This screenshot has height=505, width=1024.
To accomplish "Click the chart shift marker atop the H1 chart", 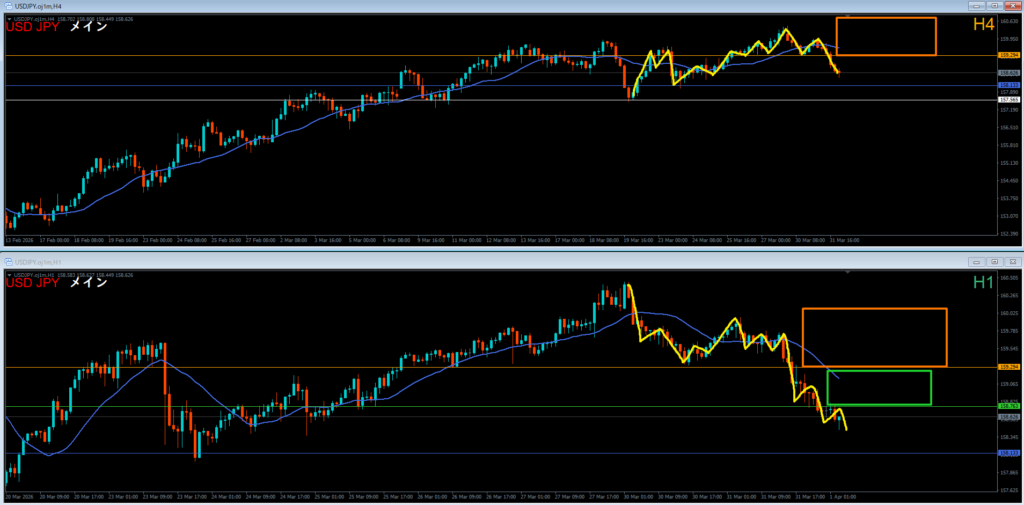I will [848, 271].
